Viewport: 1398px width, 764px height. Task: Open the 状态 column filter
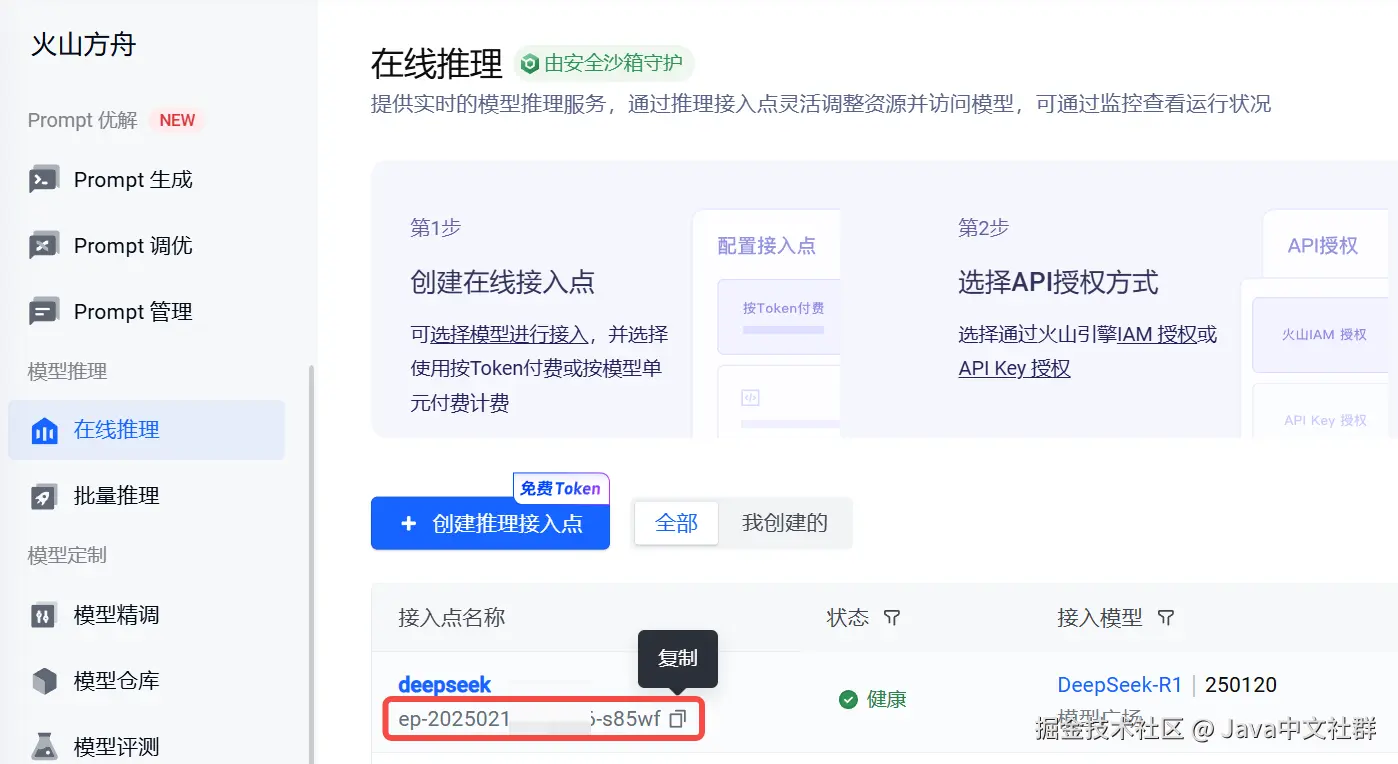pos(892,618)
